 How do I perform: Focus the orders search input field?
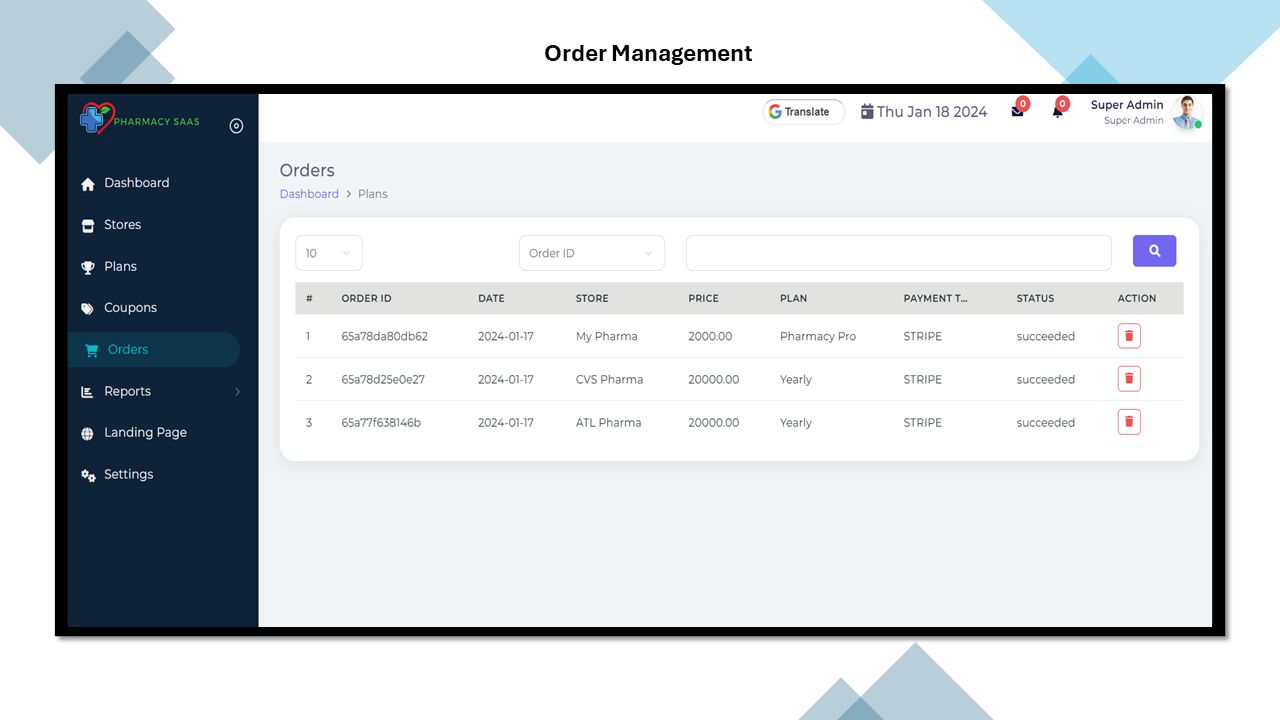point(899,253)
